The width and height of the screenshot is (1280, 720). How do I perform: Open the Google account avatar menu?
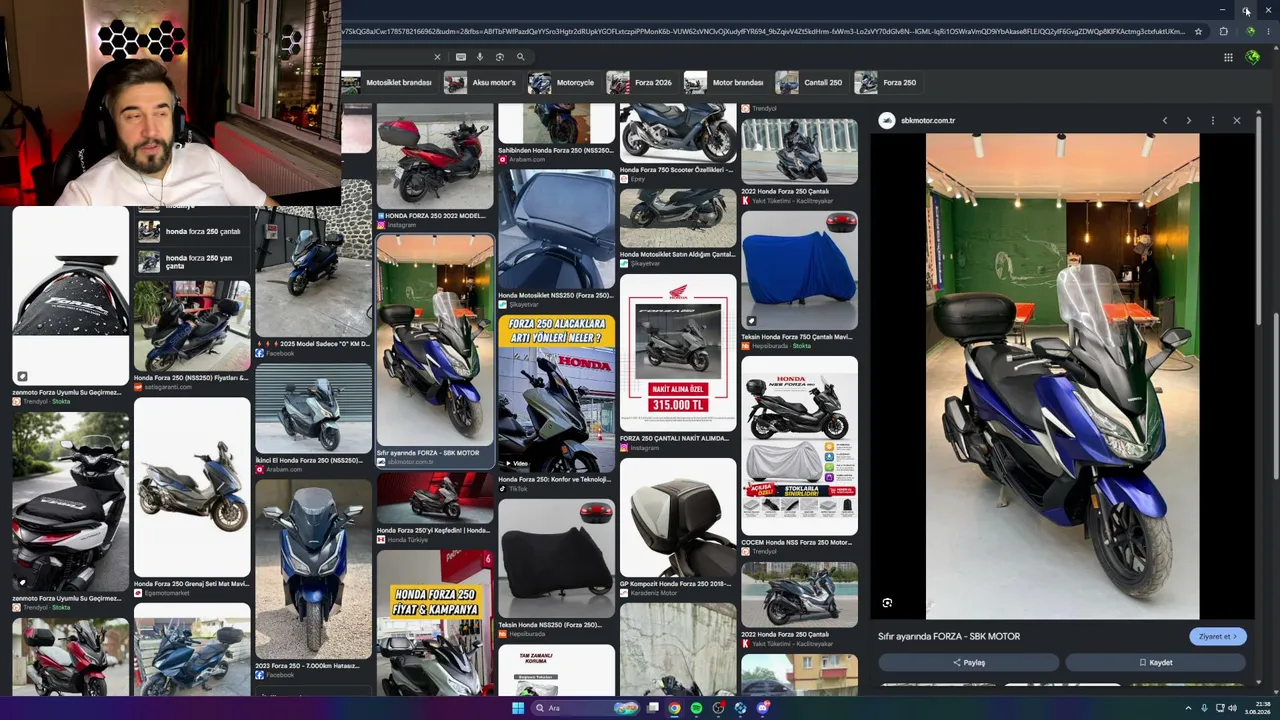[x=1253, y=57]
